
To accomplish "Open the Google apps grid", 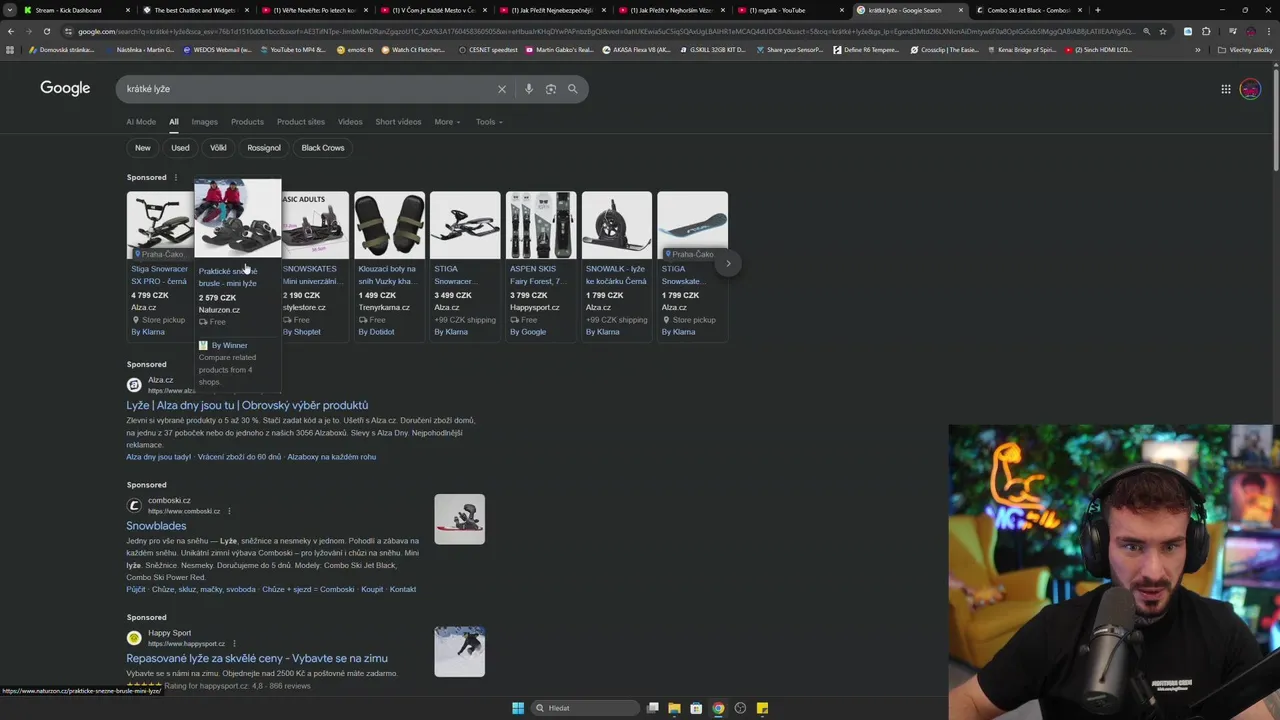I will 1226,89.
